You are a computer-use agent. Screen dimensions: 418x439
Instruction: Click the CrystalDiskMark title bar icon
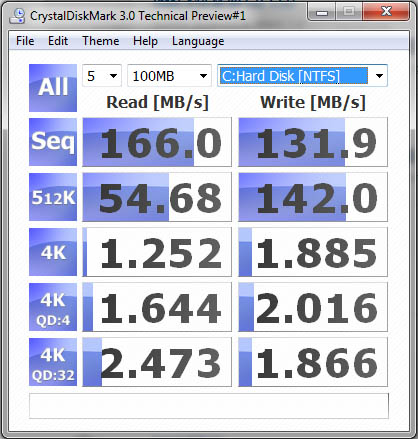coord(17,16)
